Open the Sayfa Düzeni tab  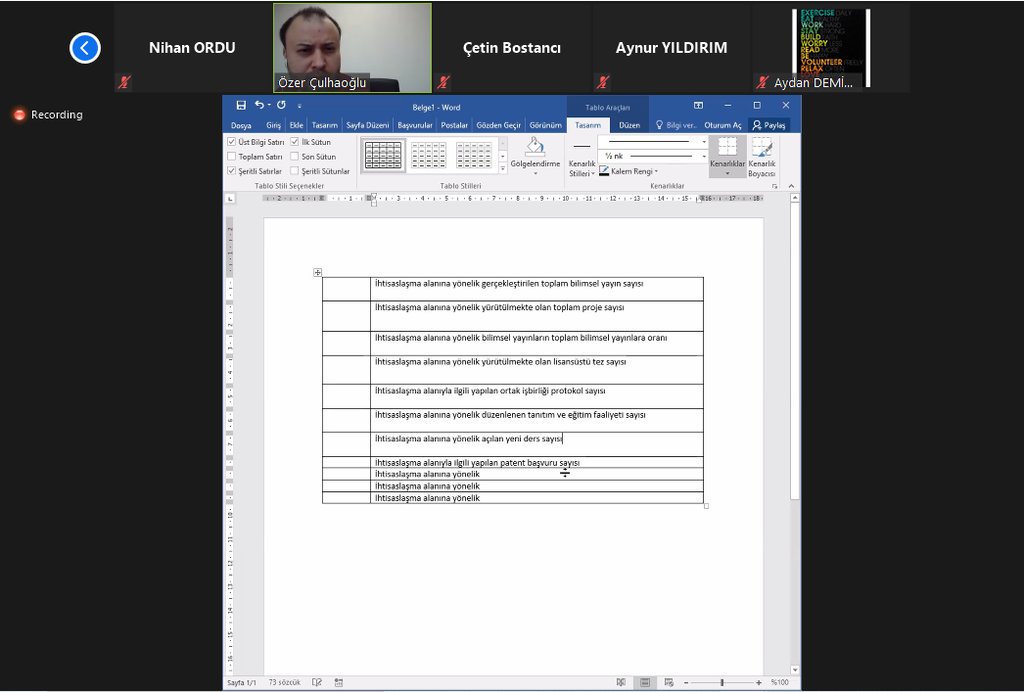(x=367, y=125)
